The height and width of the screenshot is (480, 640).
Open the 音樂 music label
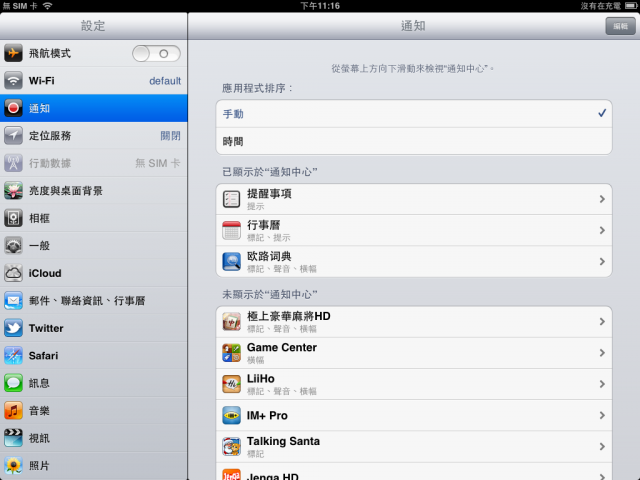click(x=39, y=411)
